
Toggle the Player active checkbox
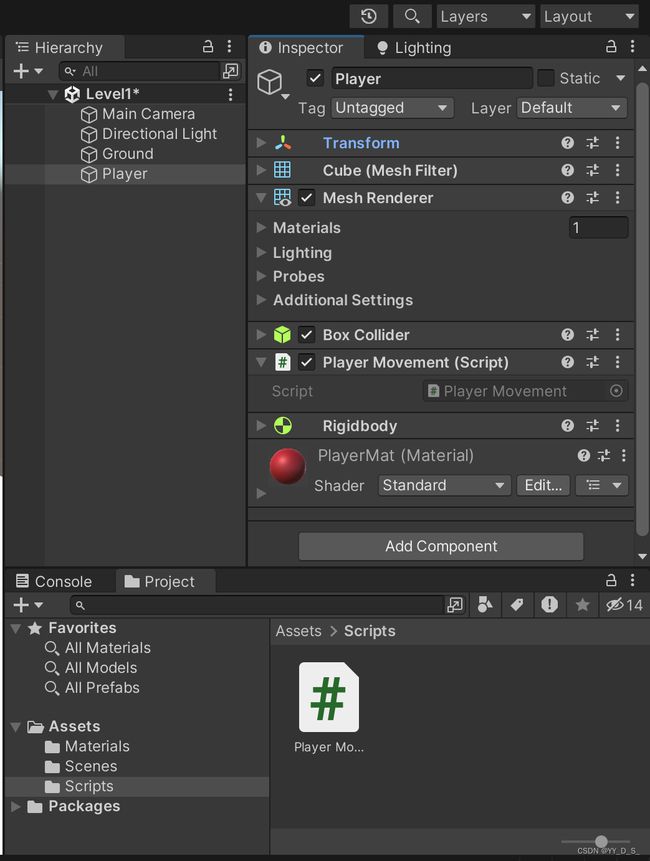315,78
